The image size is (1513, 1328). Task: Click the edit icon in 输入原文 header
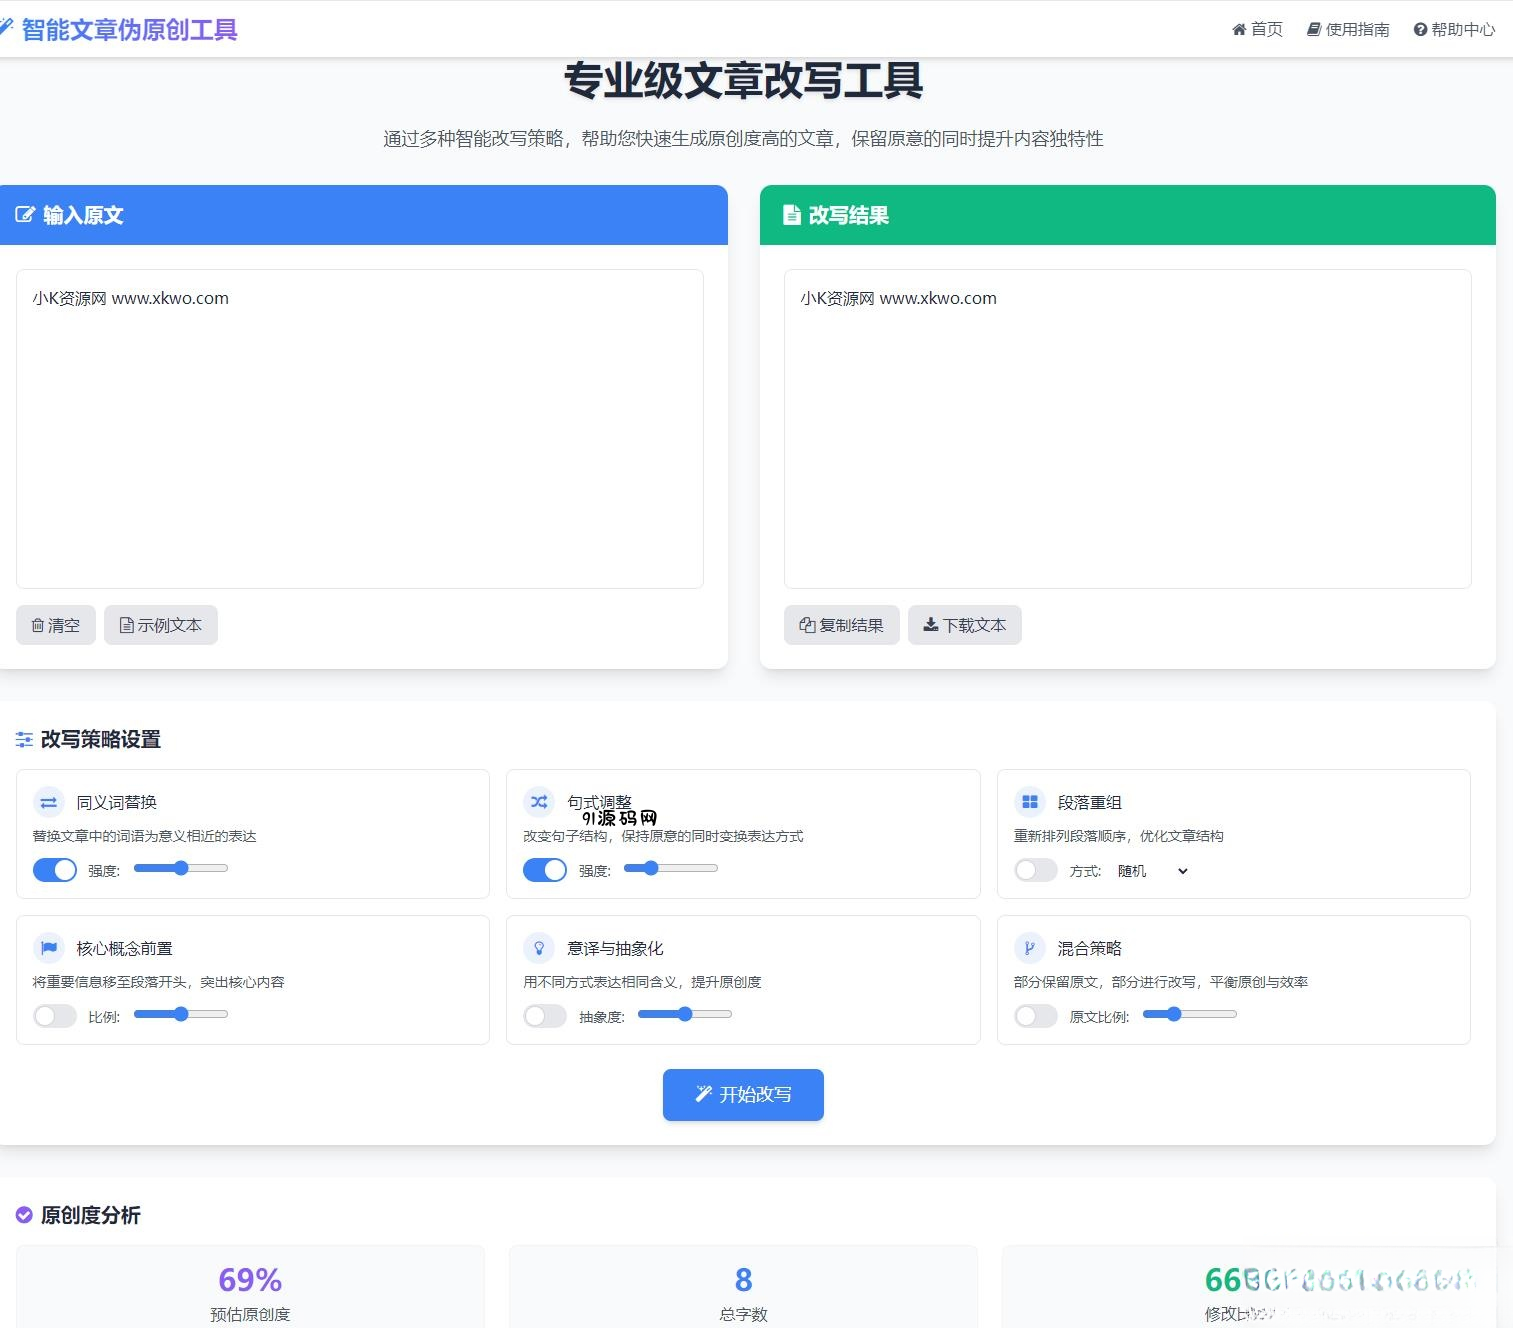point(25,215)
